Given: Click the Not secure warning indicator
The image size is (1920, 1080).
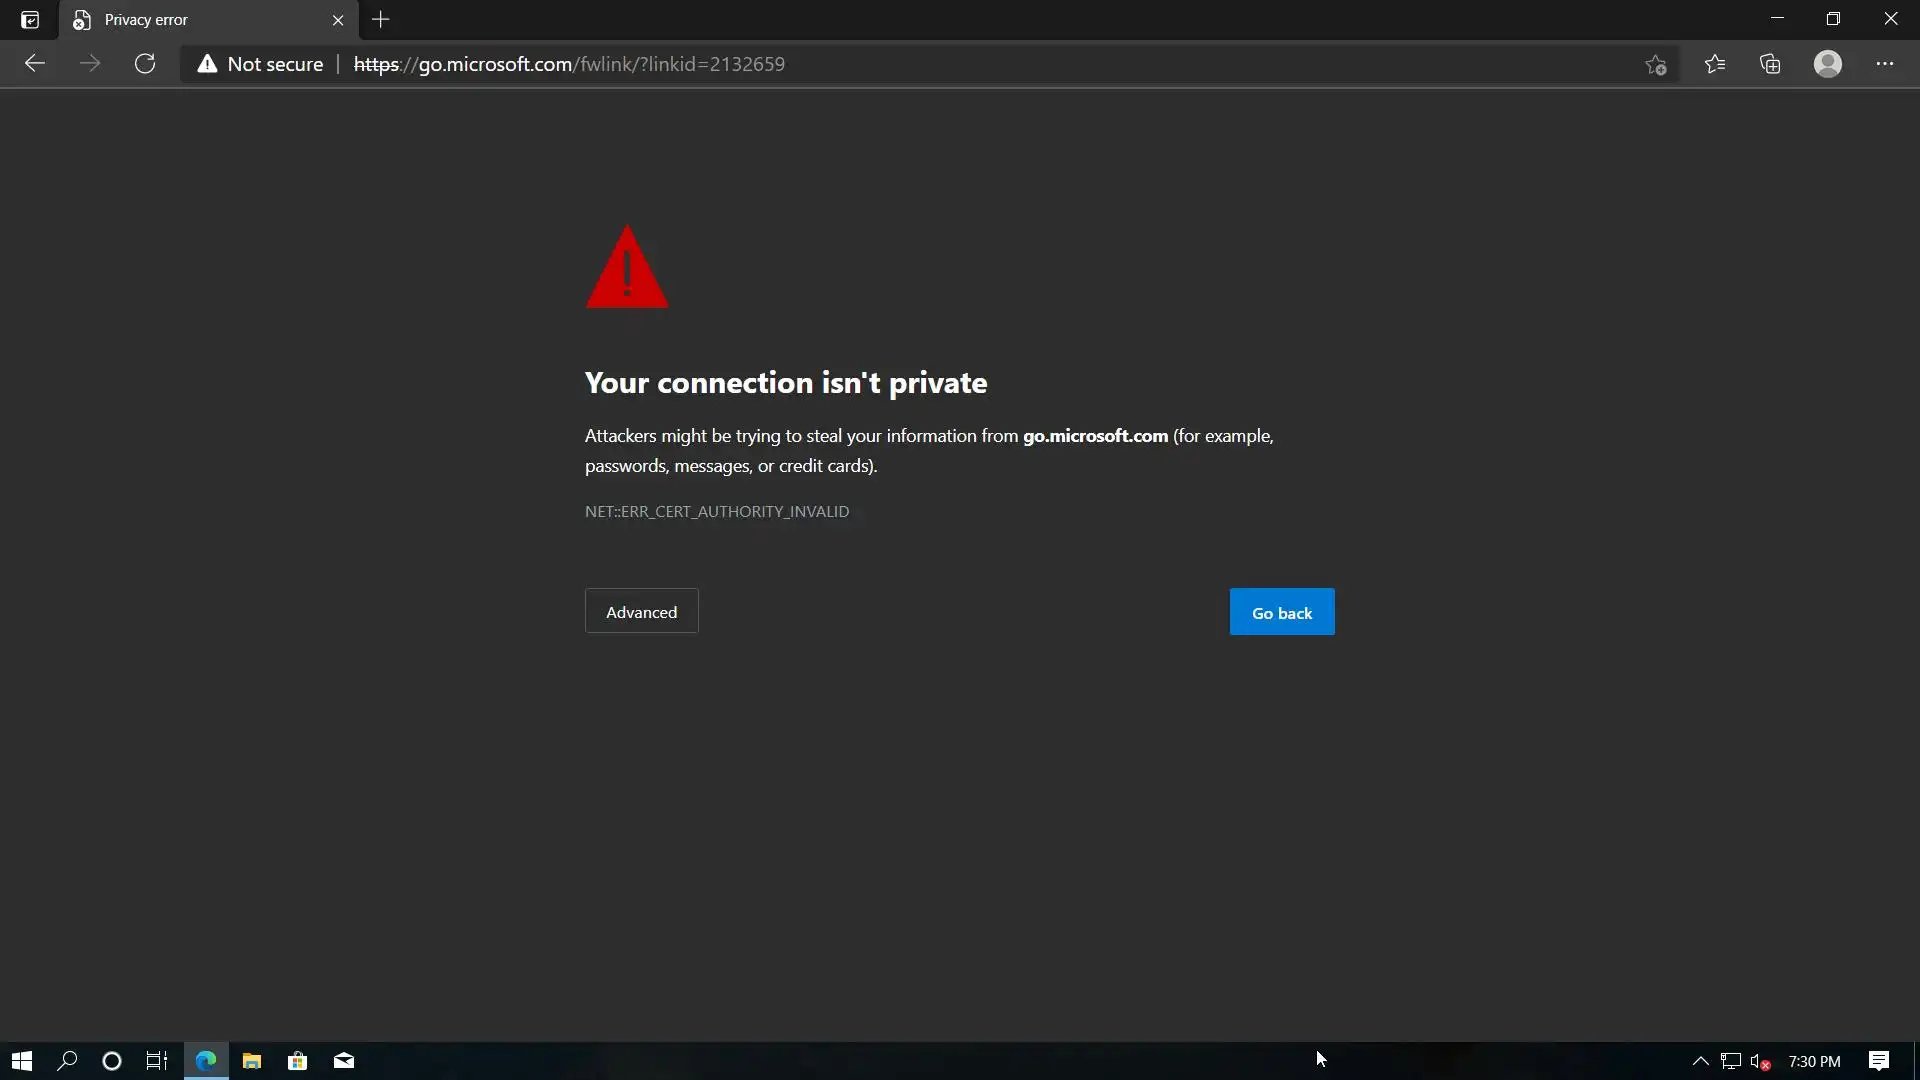Looking at the screenshot, I should pyautogui.click(x=261, y=64).
